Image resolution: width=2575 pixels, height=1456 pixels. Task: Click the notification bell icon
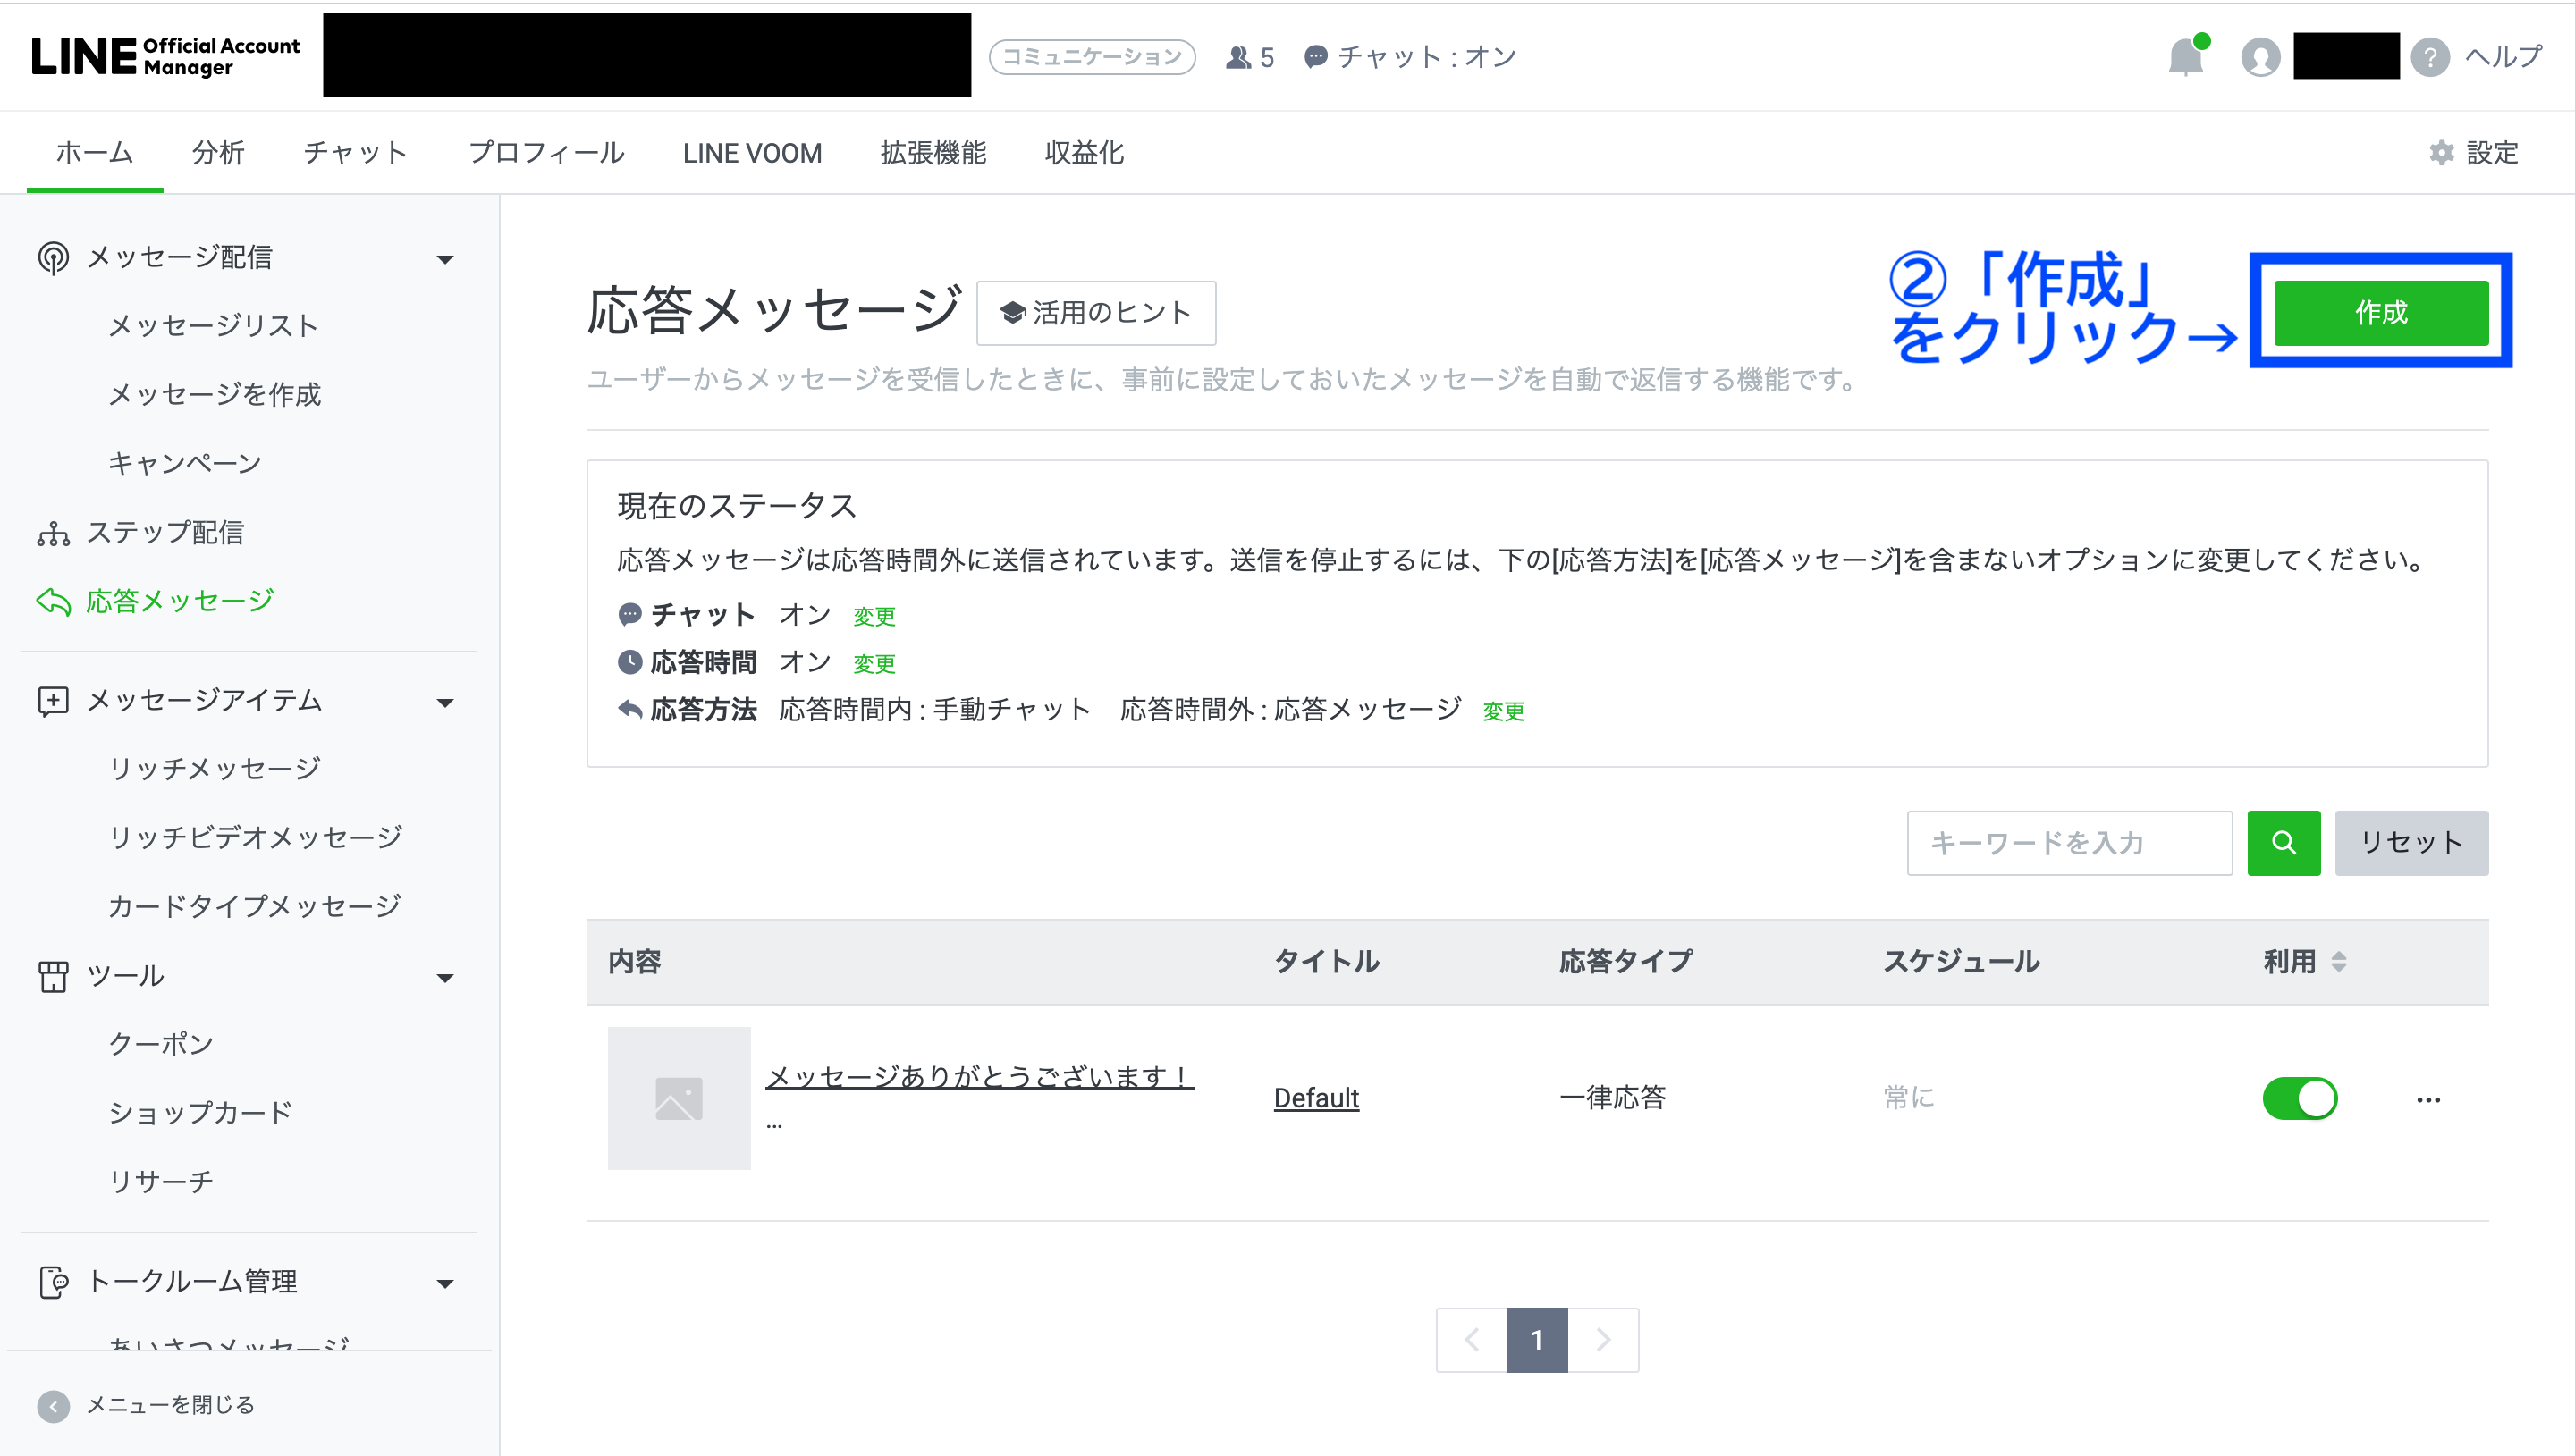pos(2186,57)
